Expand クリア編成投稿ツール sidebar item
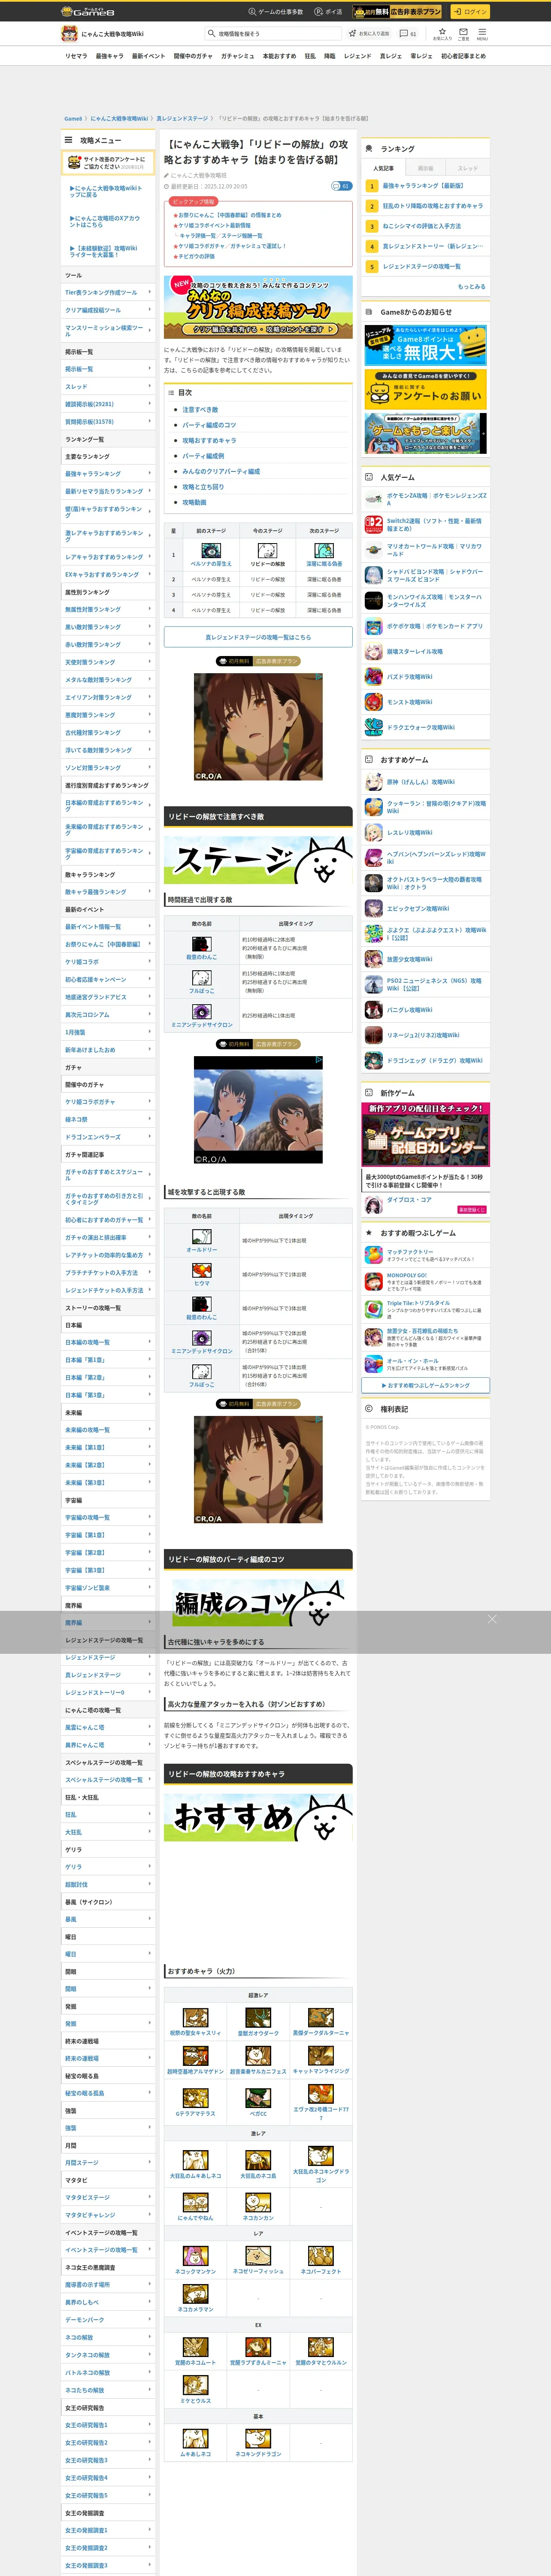Image resolution: width=551 pixels, height=2576 pixels. (108, 310)
